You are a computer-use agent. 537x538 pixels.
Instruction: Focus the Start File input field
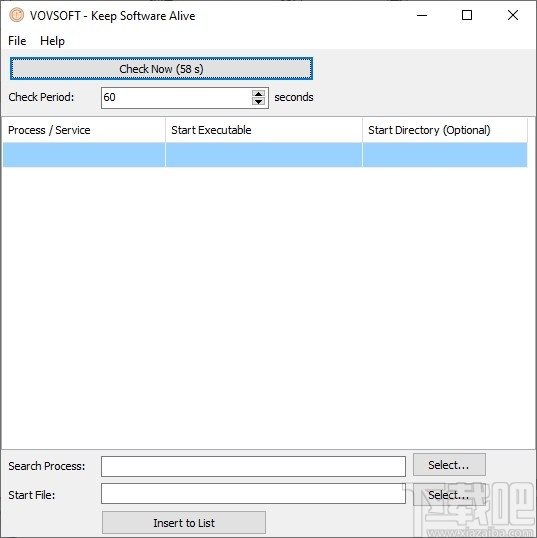tap(253, 494)
